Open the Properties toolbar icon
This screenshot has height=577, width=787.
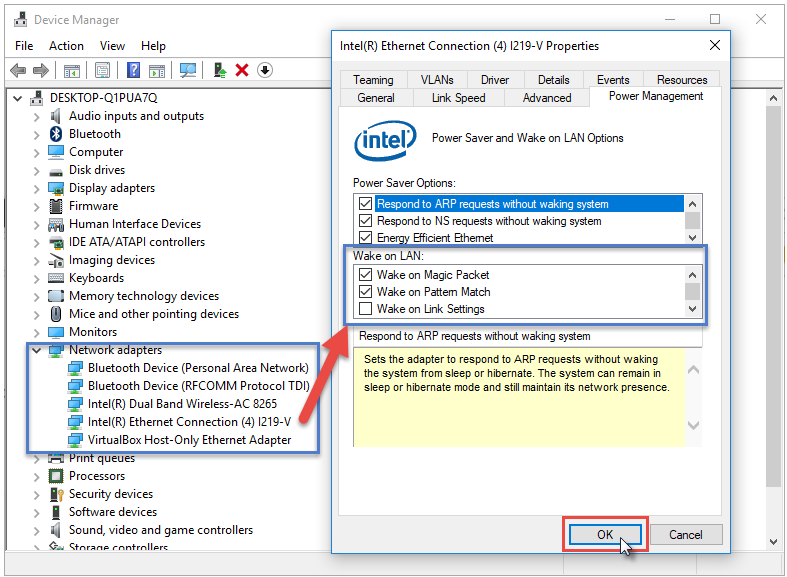(102, 70)
